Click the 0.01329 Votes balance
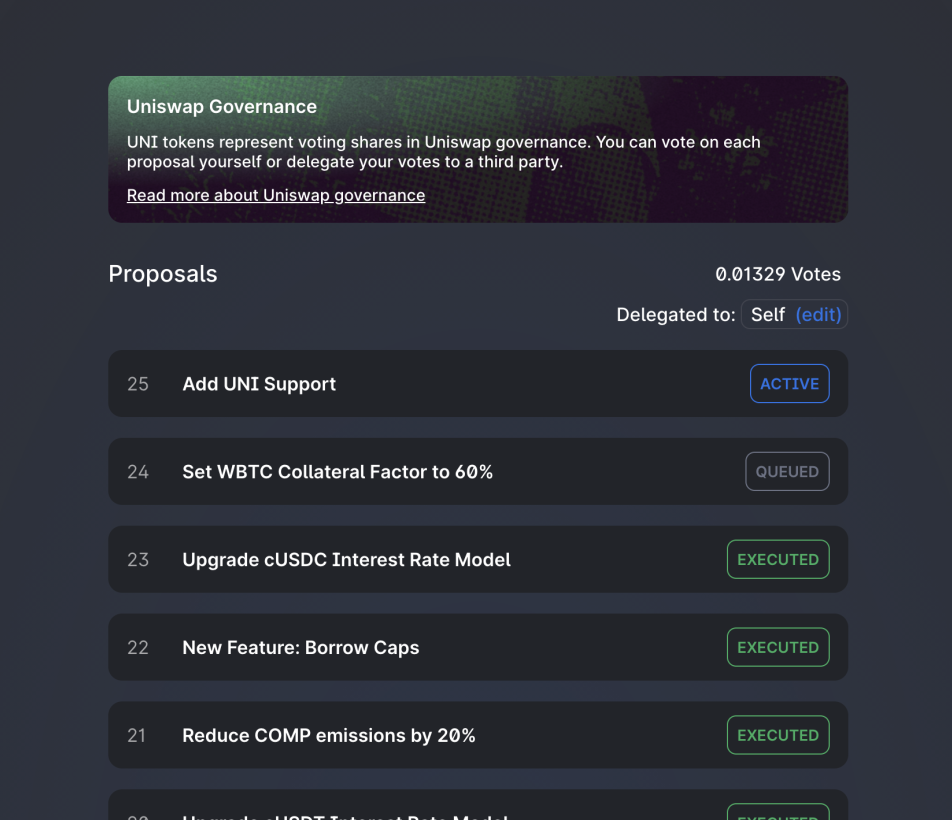This screenshot has height=820, width=952. point(778,274)
